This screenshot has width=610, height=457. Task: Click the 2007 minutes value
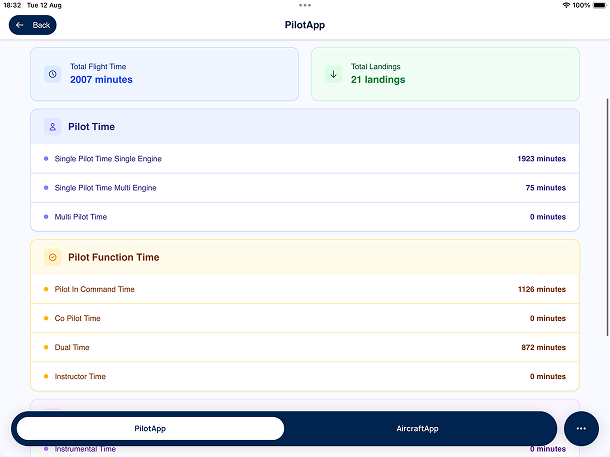tap(101, 80)
